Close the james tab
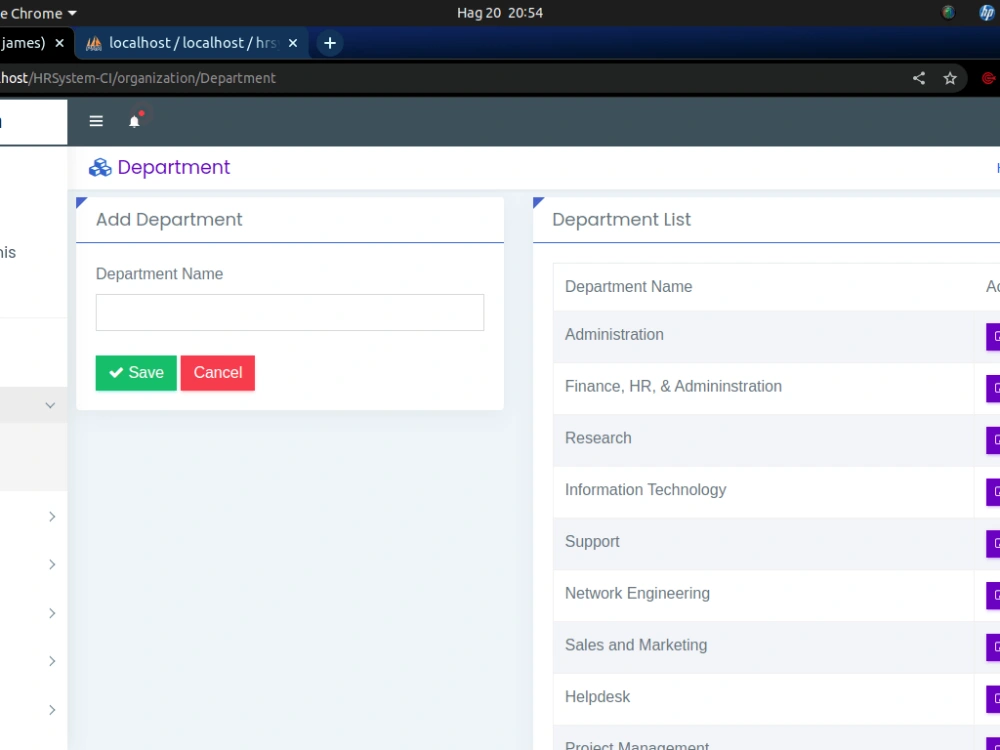Image resolution: width=1000 pixels, height=750 pixels. [x=59, y=43]
